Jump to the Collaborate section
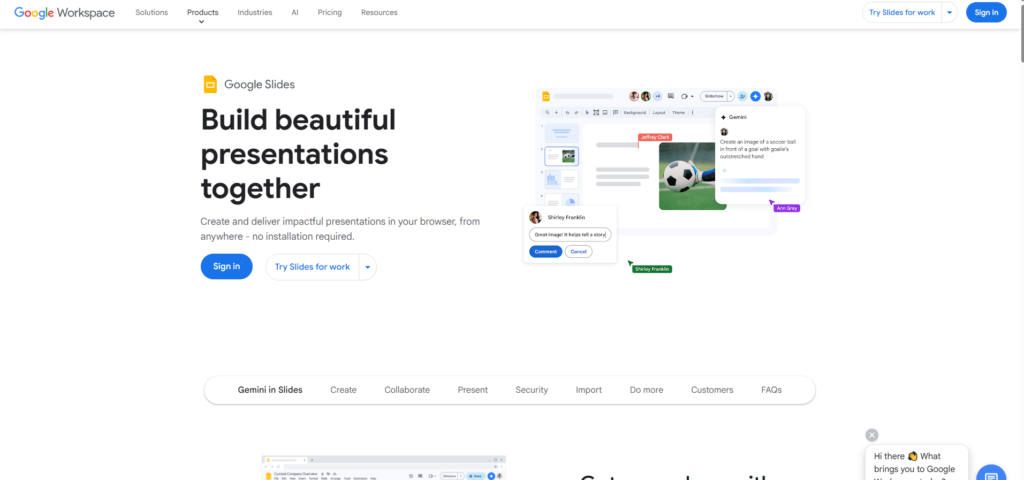Image resolution: width=1024 pixels, height=480 pixels. click(407, 390)
